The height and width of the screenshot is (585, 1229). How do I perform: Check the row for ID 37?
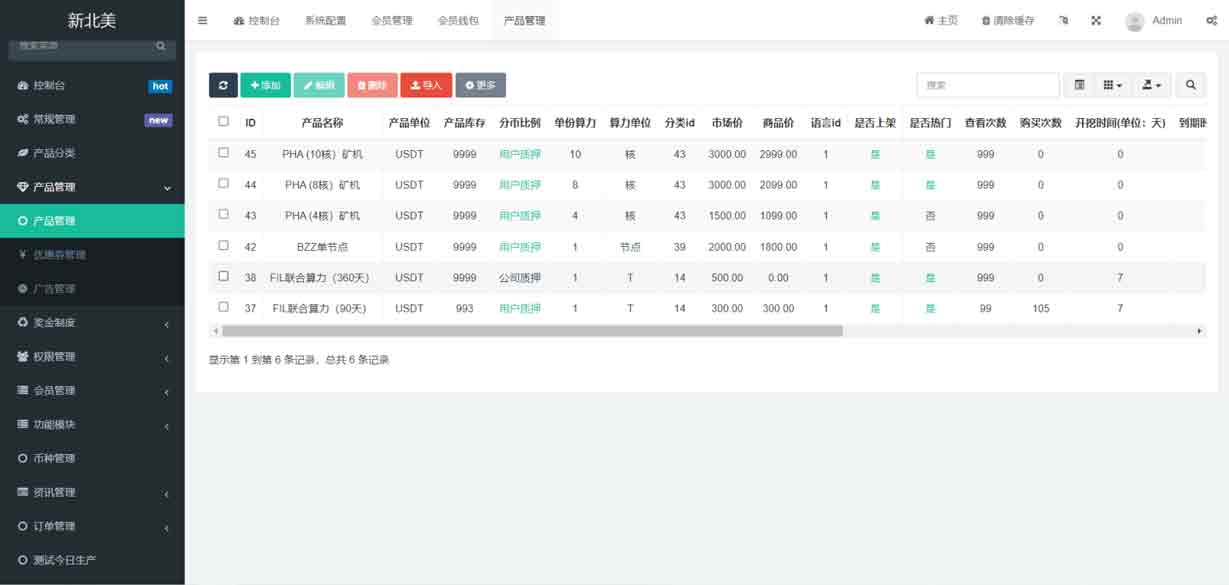click(x=223, y=308)
